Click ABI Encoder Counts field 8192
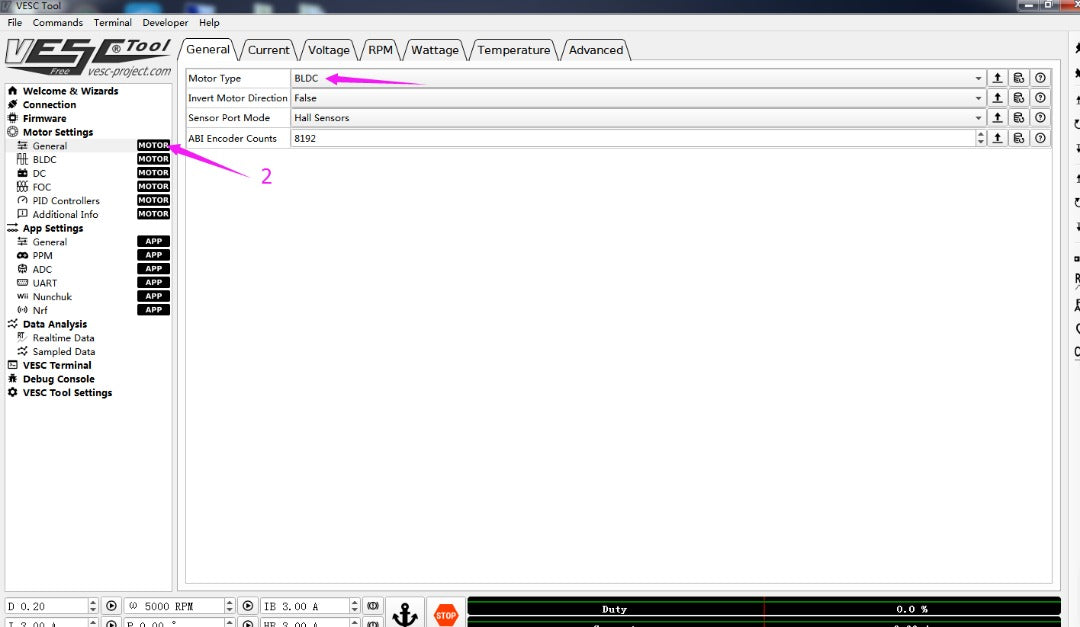The image size is (1080, 627). click(x=633, y=138)
